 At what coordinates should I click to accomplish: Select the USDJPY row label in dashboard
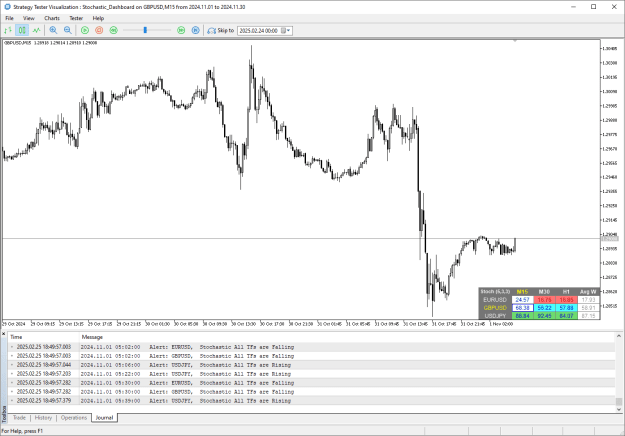[495, 316]
